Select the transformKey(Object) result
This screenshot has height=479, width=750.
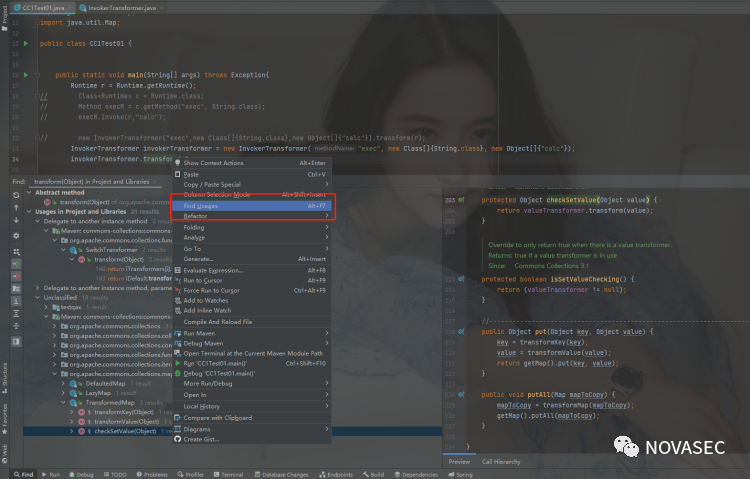[125, 412]
